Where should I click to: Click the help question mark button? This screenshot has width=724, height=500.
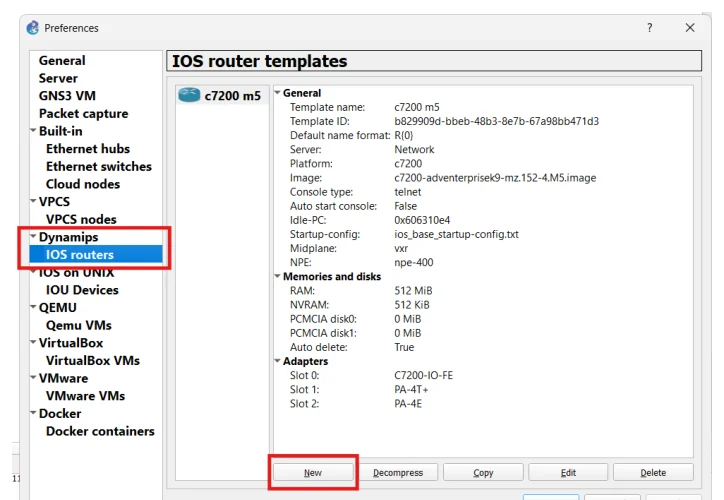click(650, 28)
